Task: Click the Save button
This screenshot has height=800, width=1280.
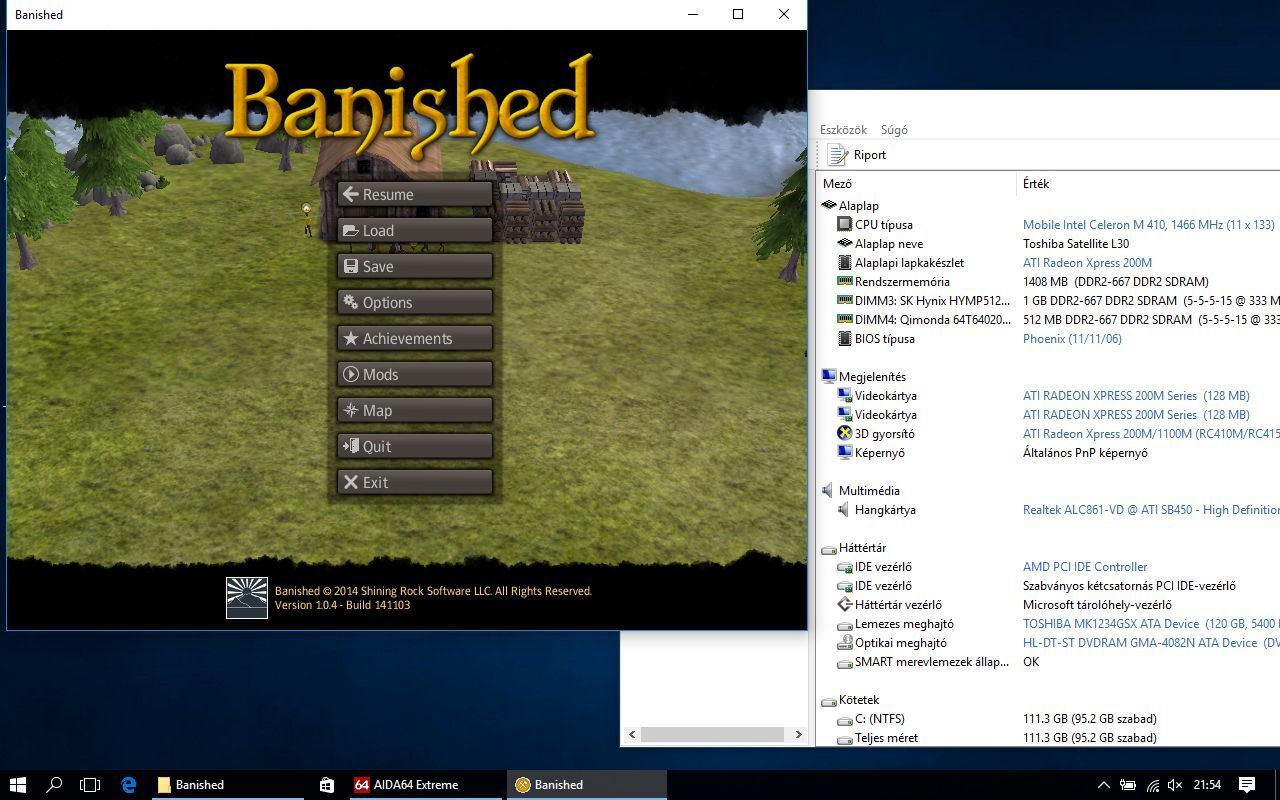Action: click(415, 266)
